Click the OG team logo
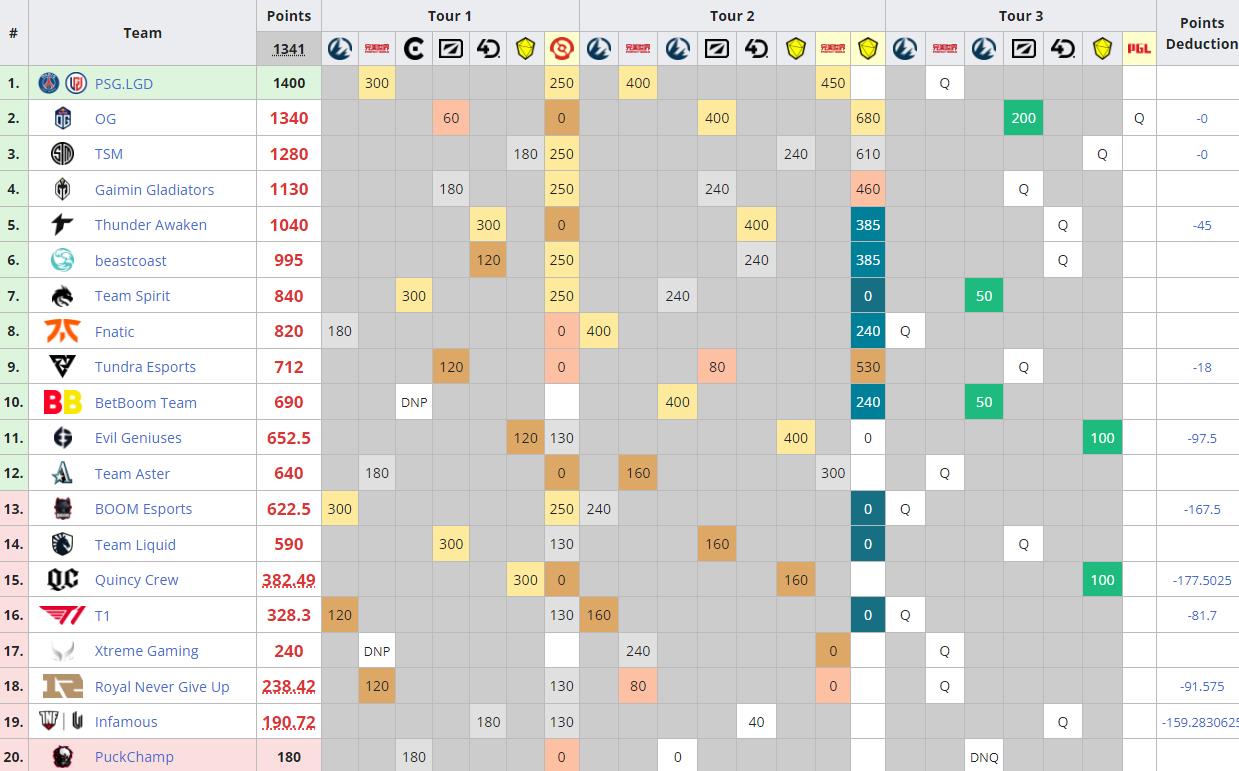Viewport: 1239px width, 771px height. (62, 119)
